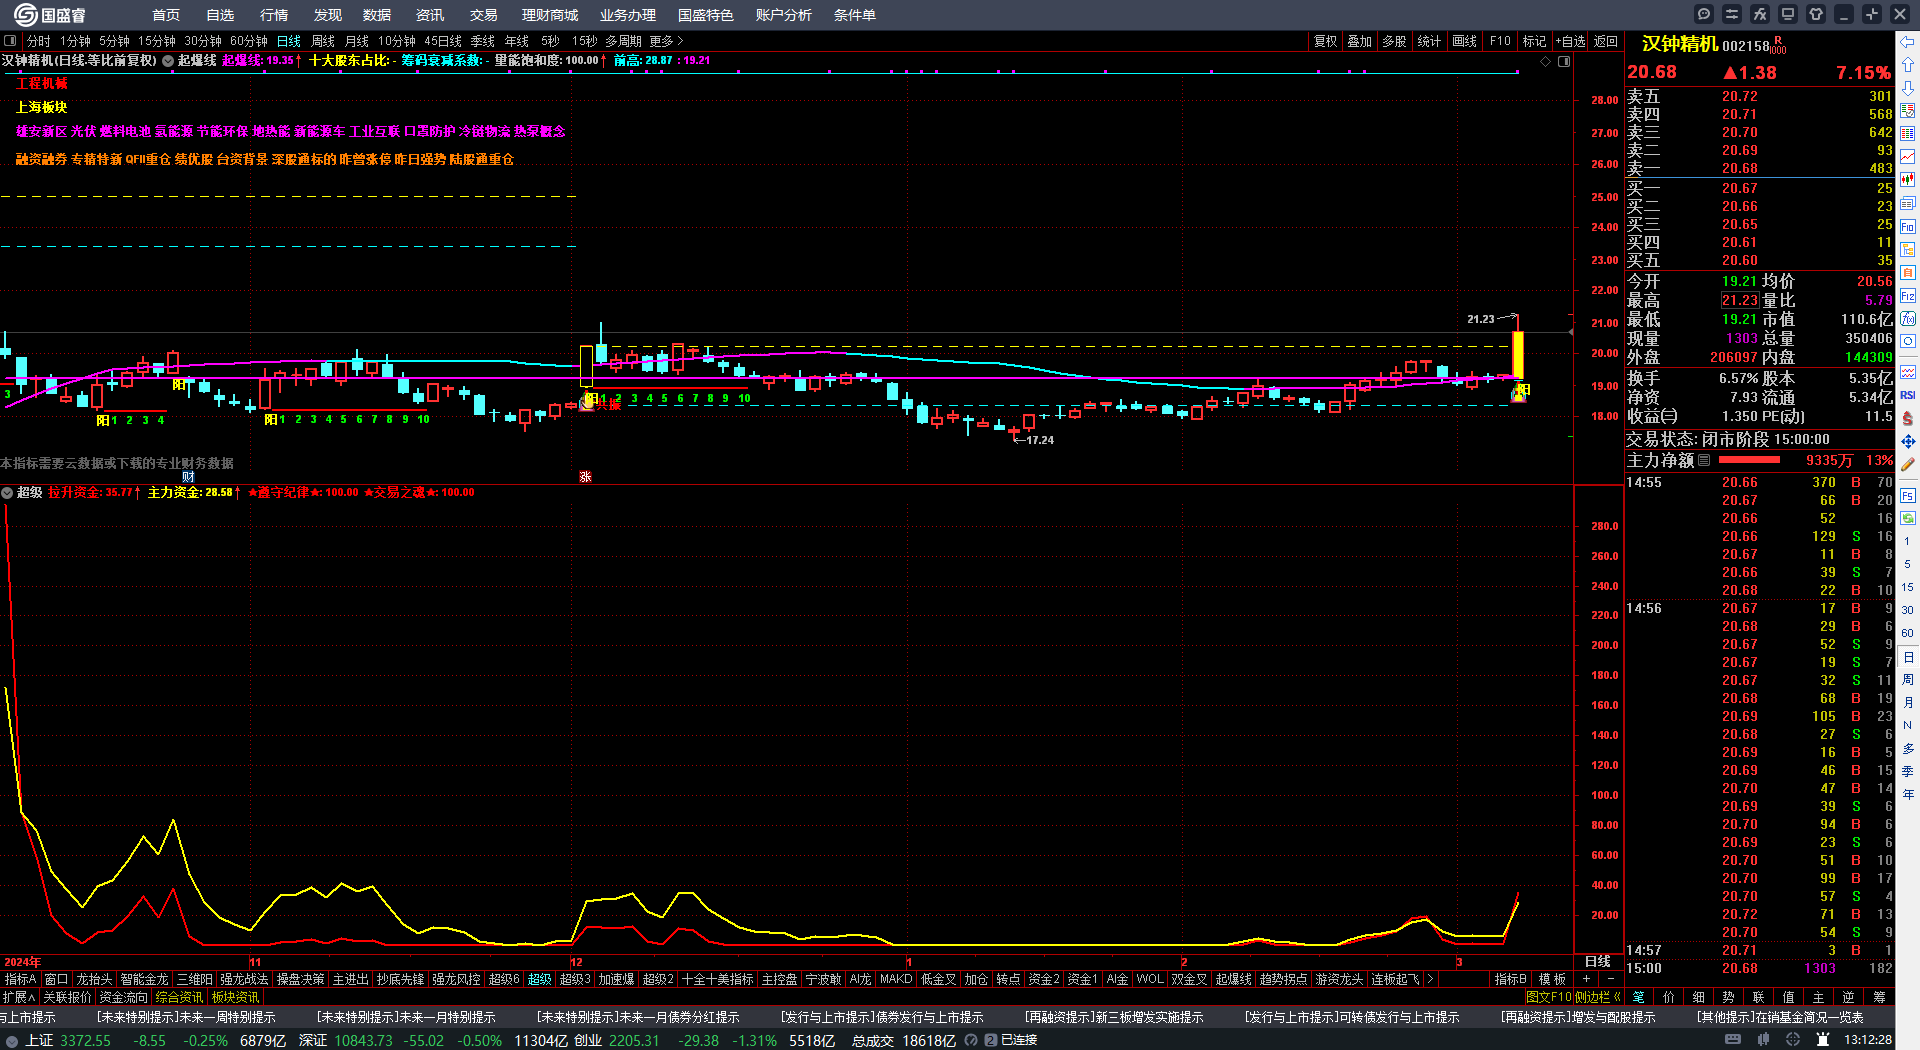This screenshot has height=1050, width=1920.
Task: Click the RSI indicator sidebar icon
Action: pyautogui.click(x=1908, y=395)
